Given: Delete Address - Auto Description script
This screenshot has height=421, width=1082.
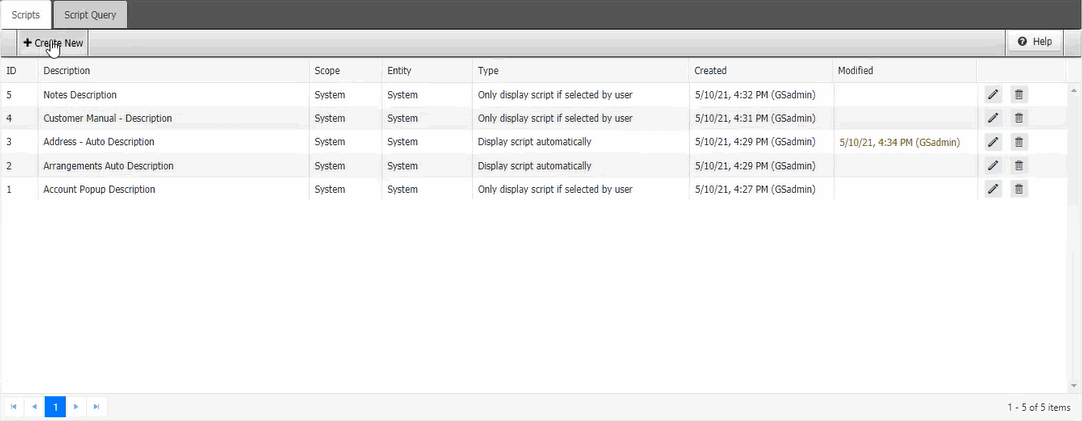Looking at the screenshot, I should click(x=1018, y=142).
